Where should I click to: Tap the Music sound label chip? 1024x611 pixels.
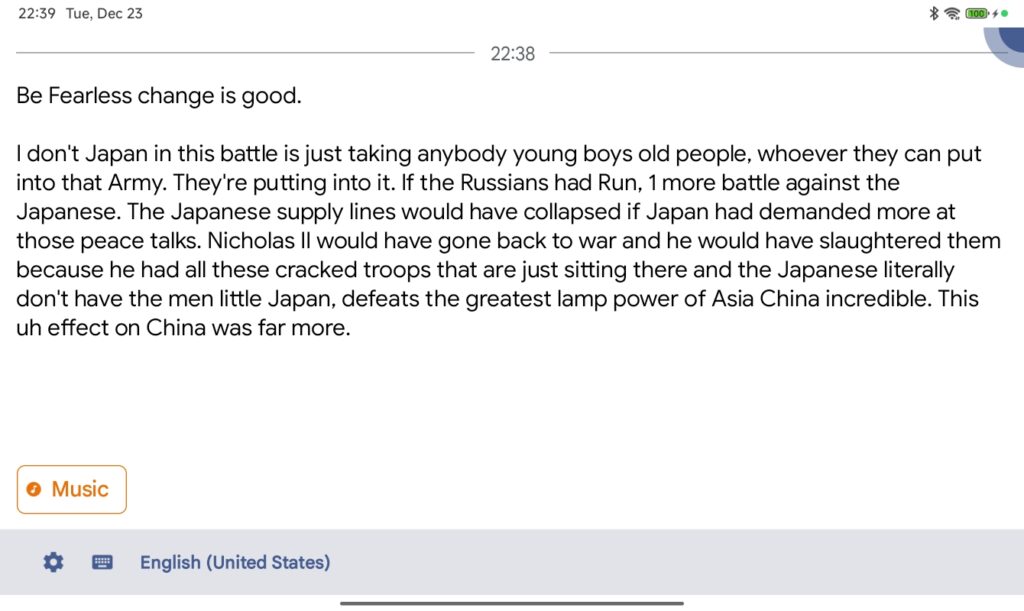click(x=72, y=489)
